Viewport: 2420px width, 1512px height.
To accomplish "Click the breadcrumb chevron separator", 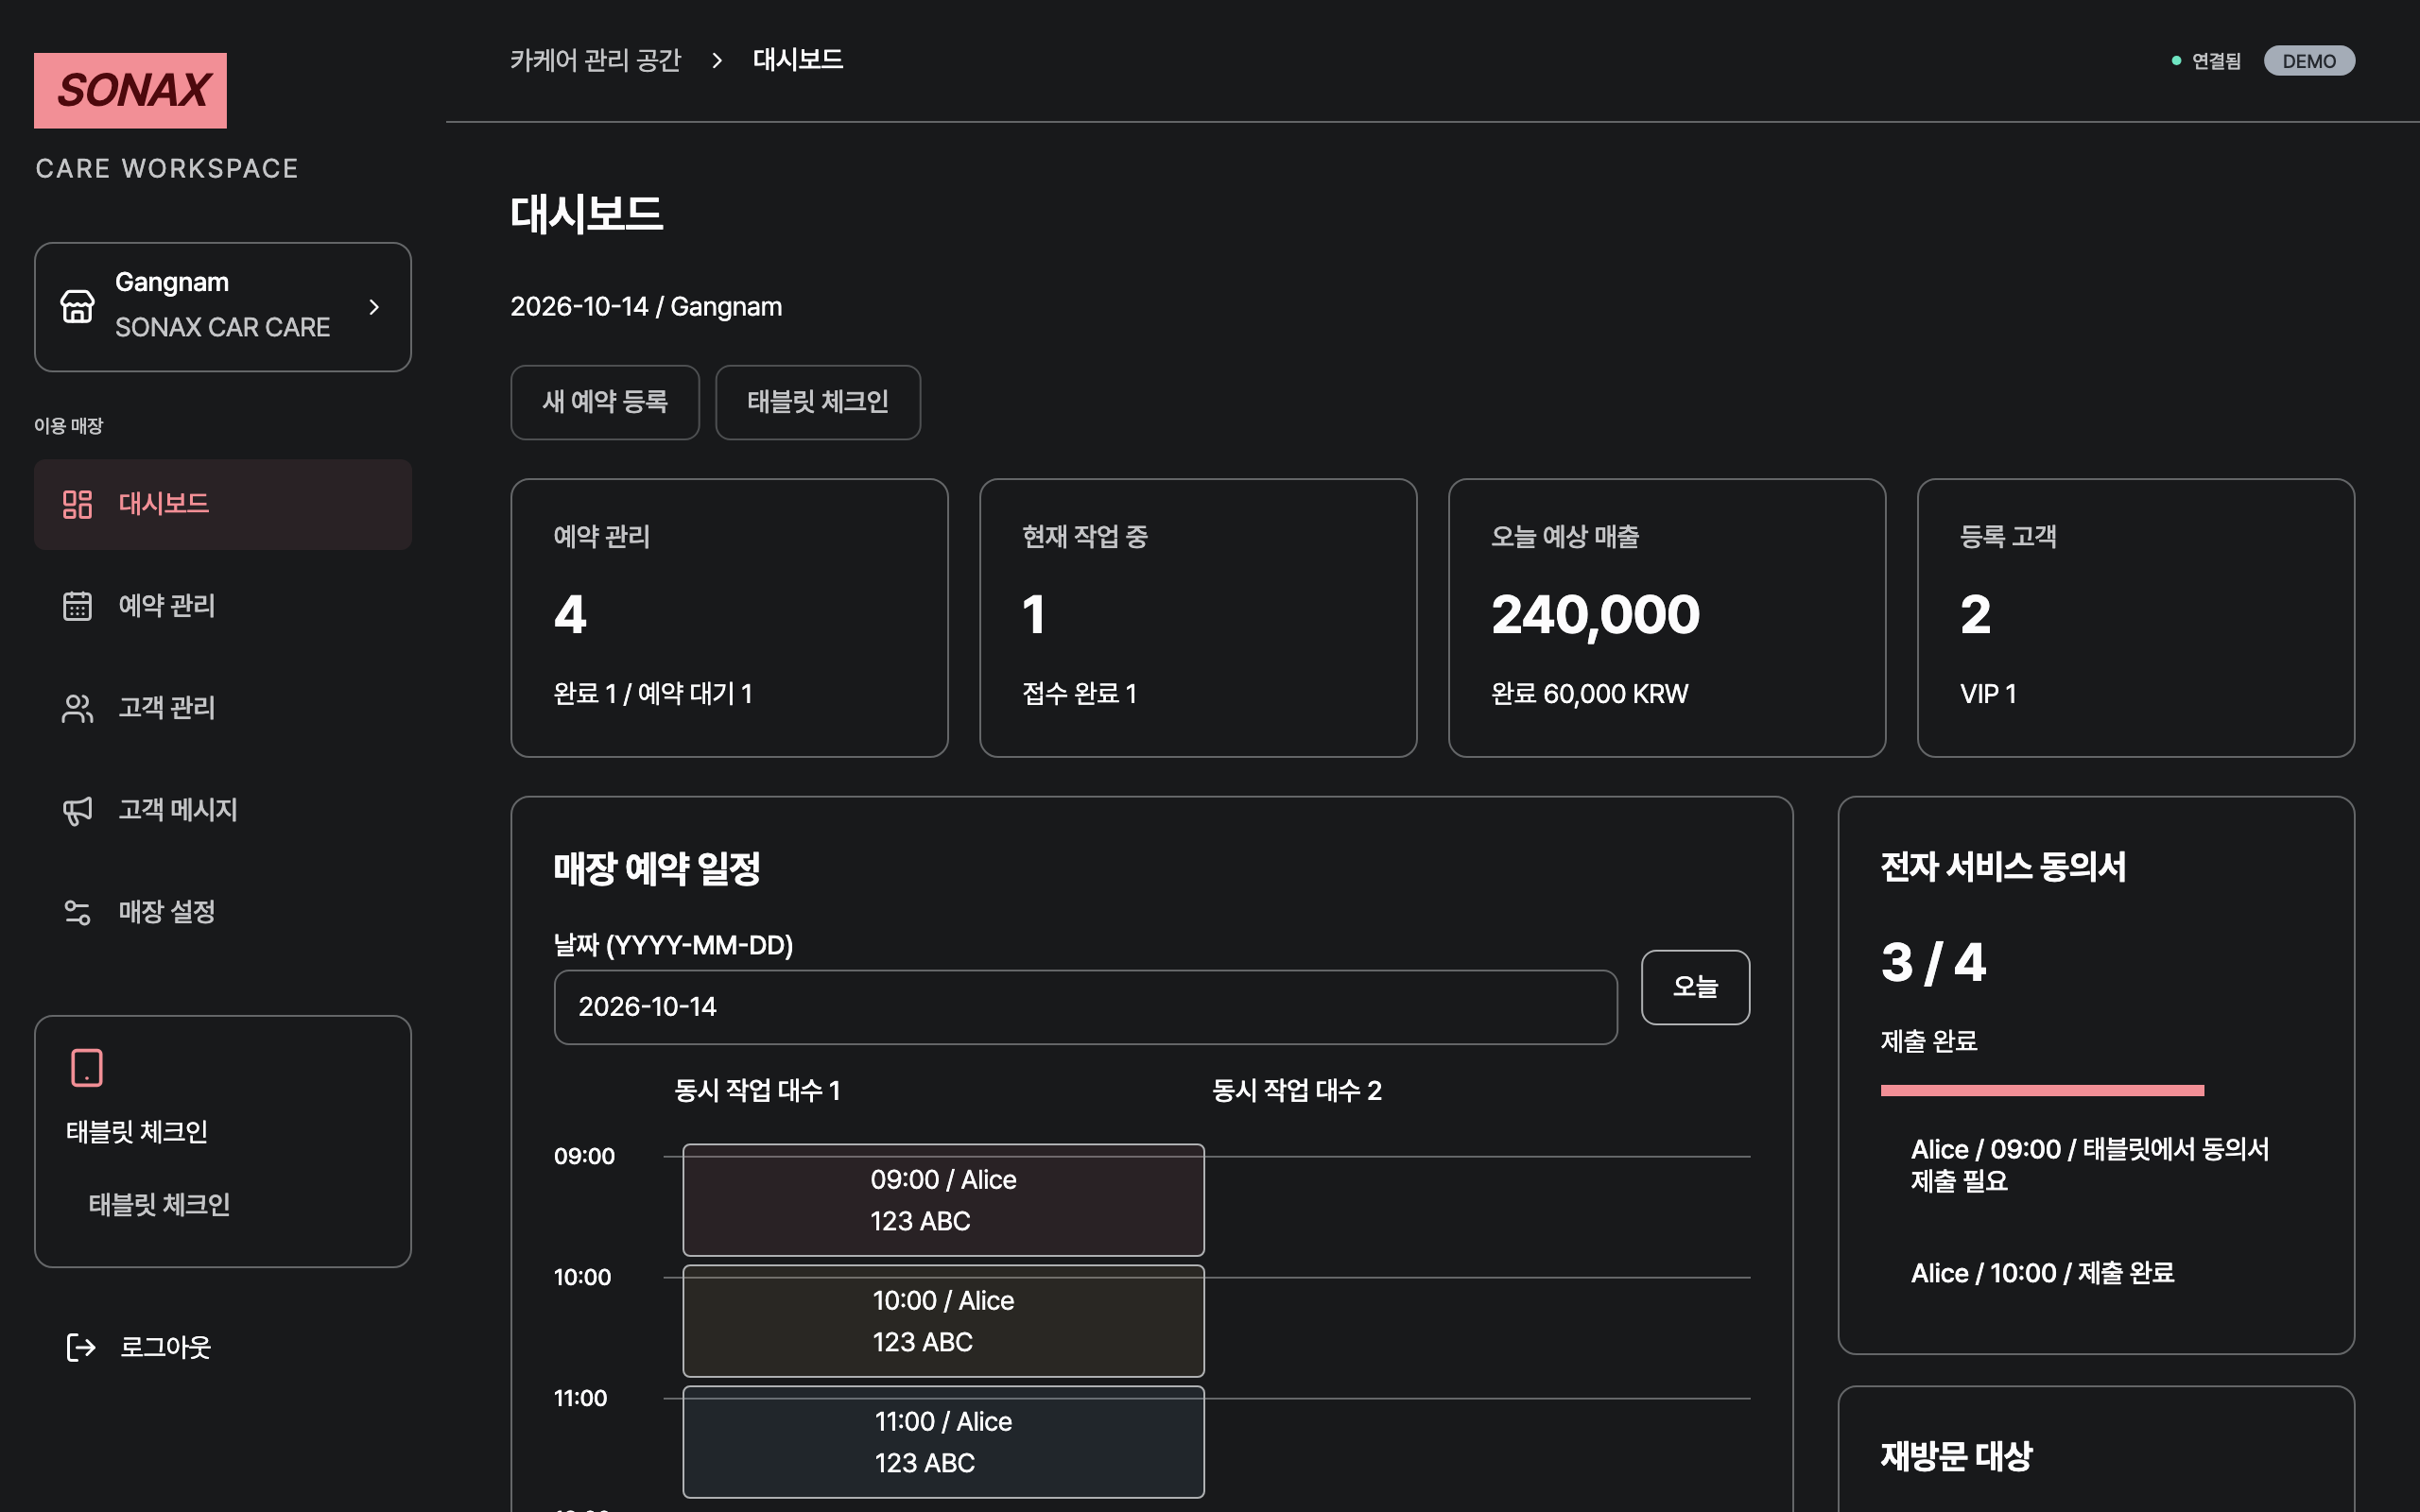I will [x=717, y=60].
